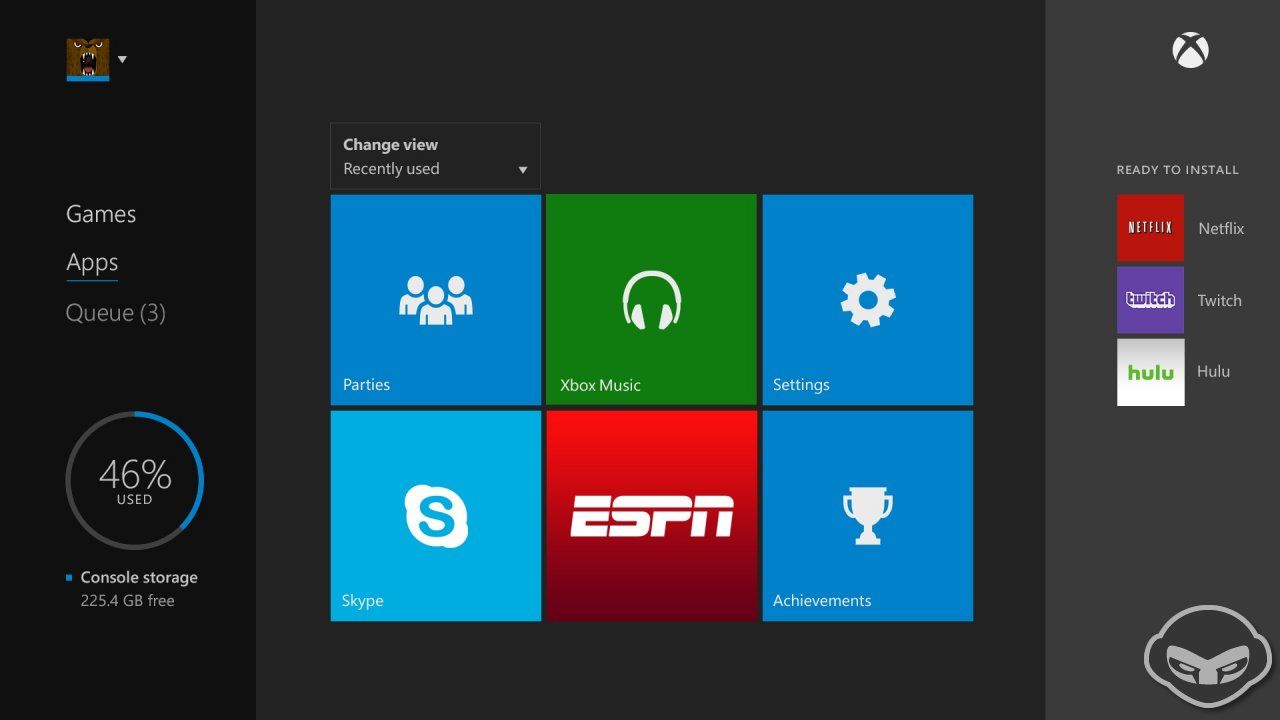1280x720 pixels.
Task: Click the Xbox logo in top right
Action: (x=1190, y=51)
